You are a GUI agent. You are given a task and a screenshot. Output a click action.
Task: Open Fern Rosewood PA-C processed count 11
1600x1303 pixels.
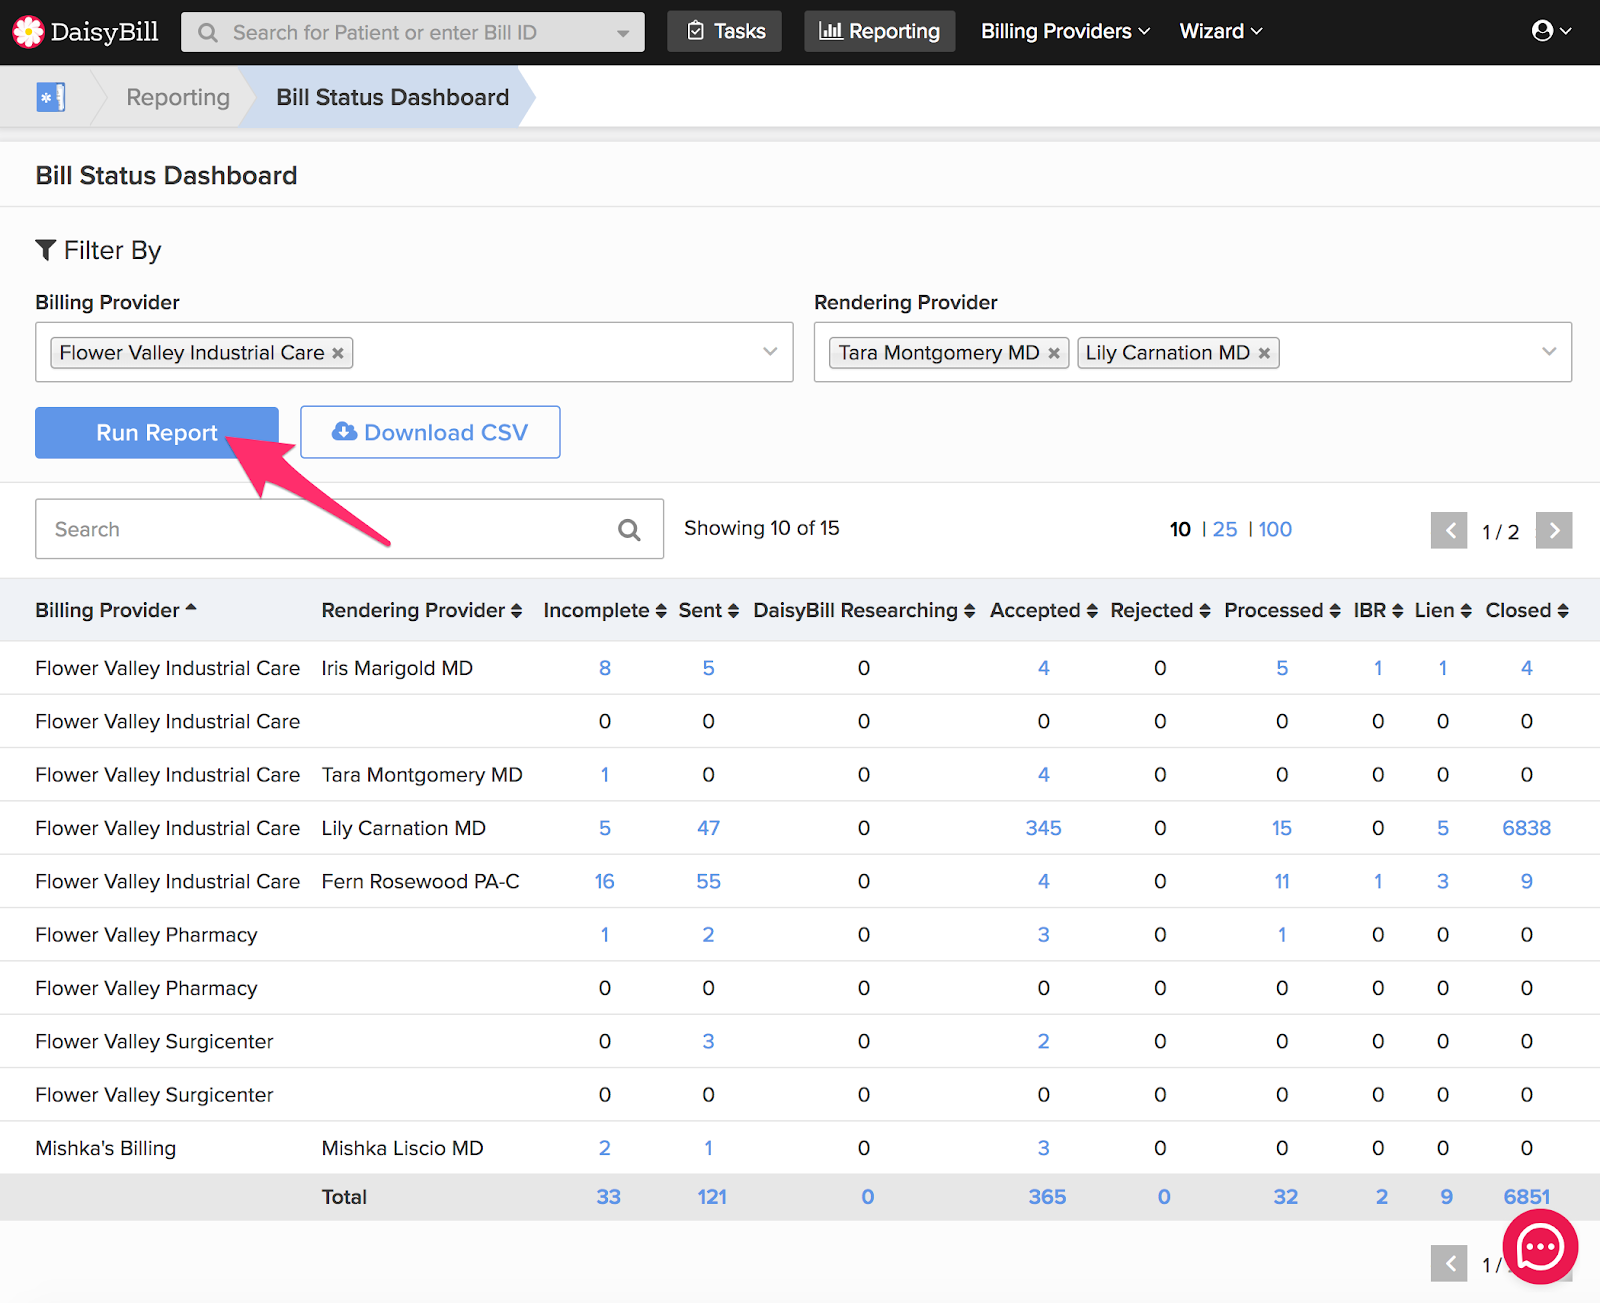[x=1282, y=881]
